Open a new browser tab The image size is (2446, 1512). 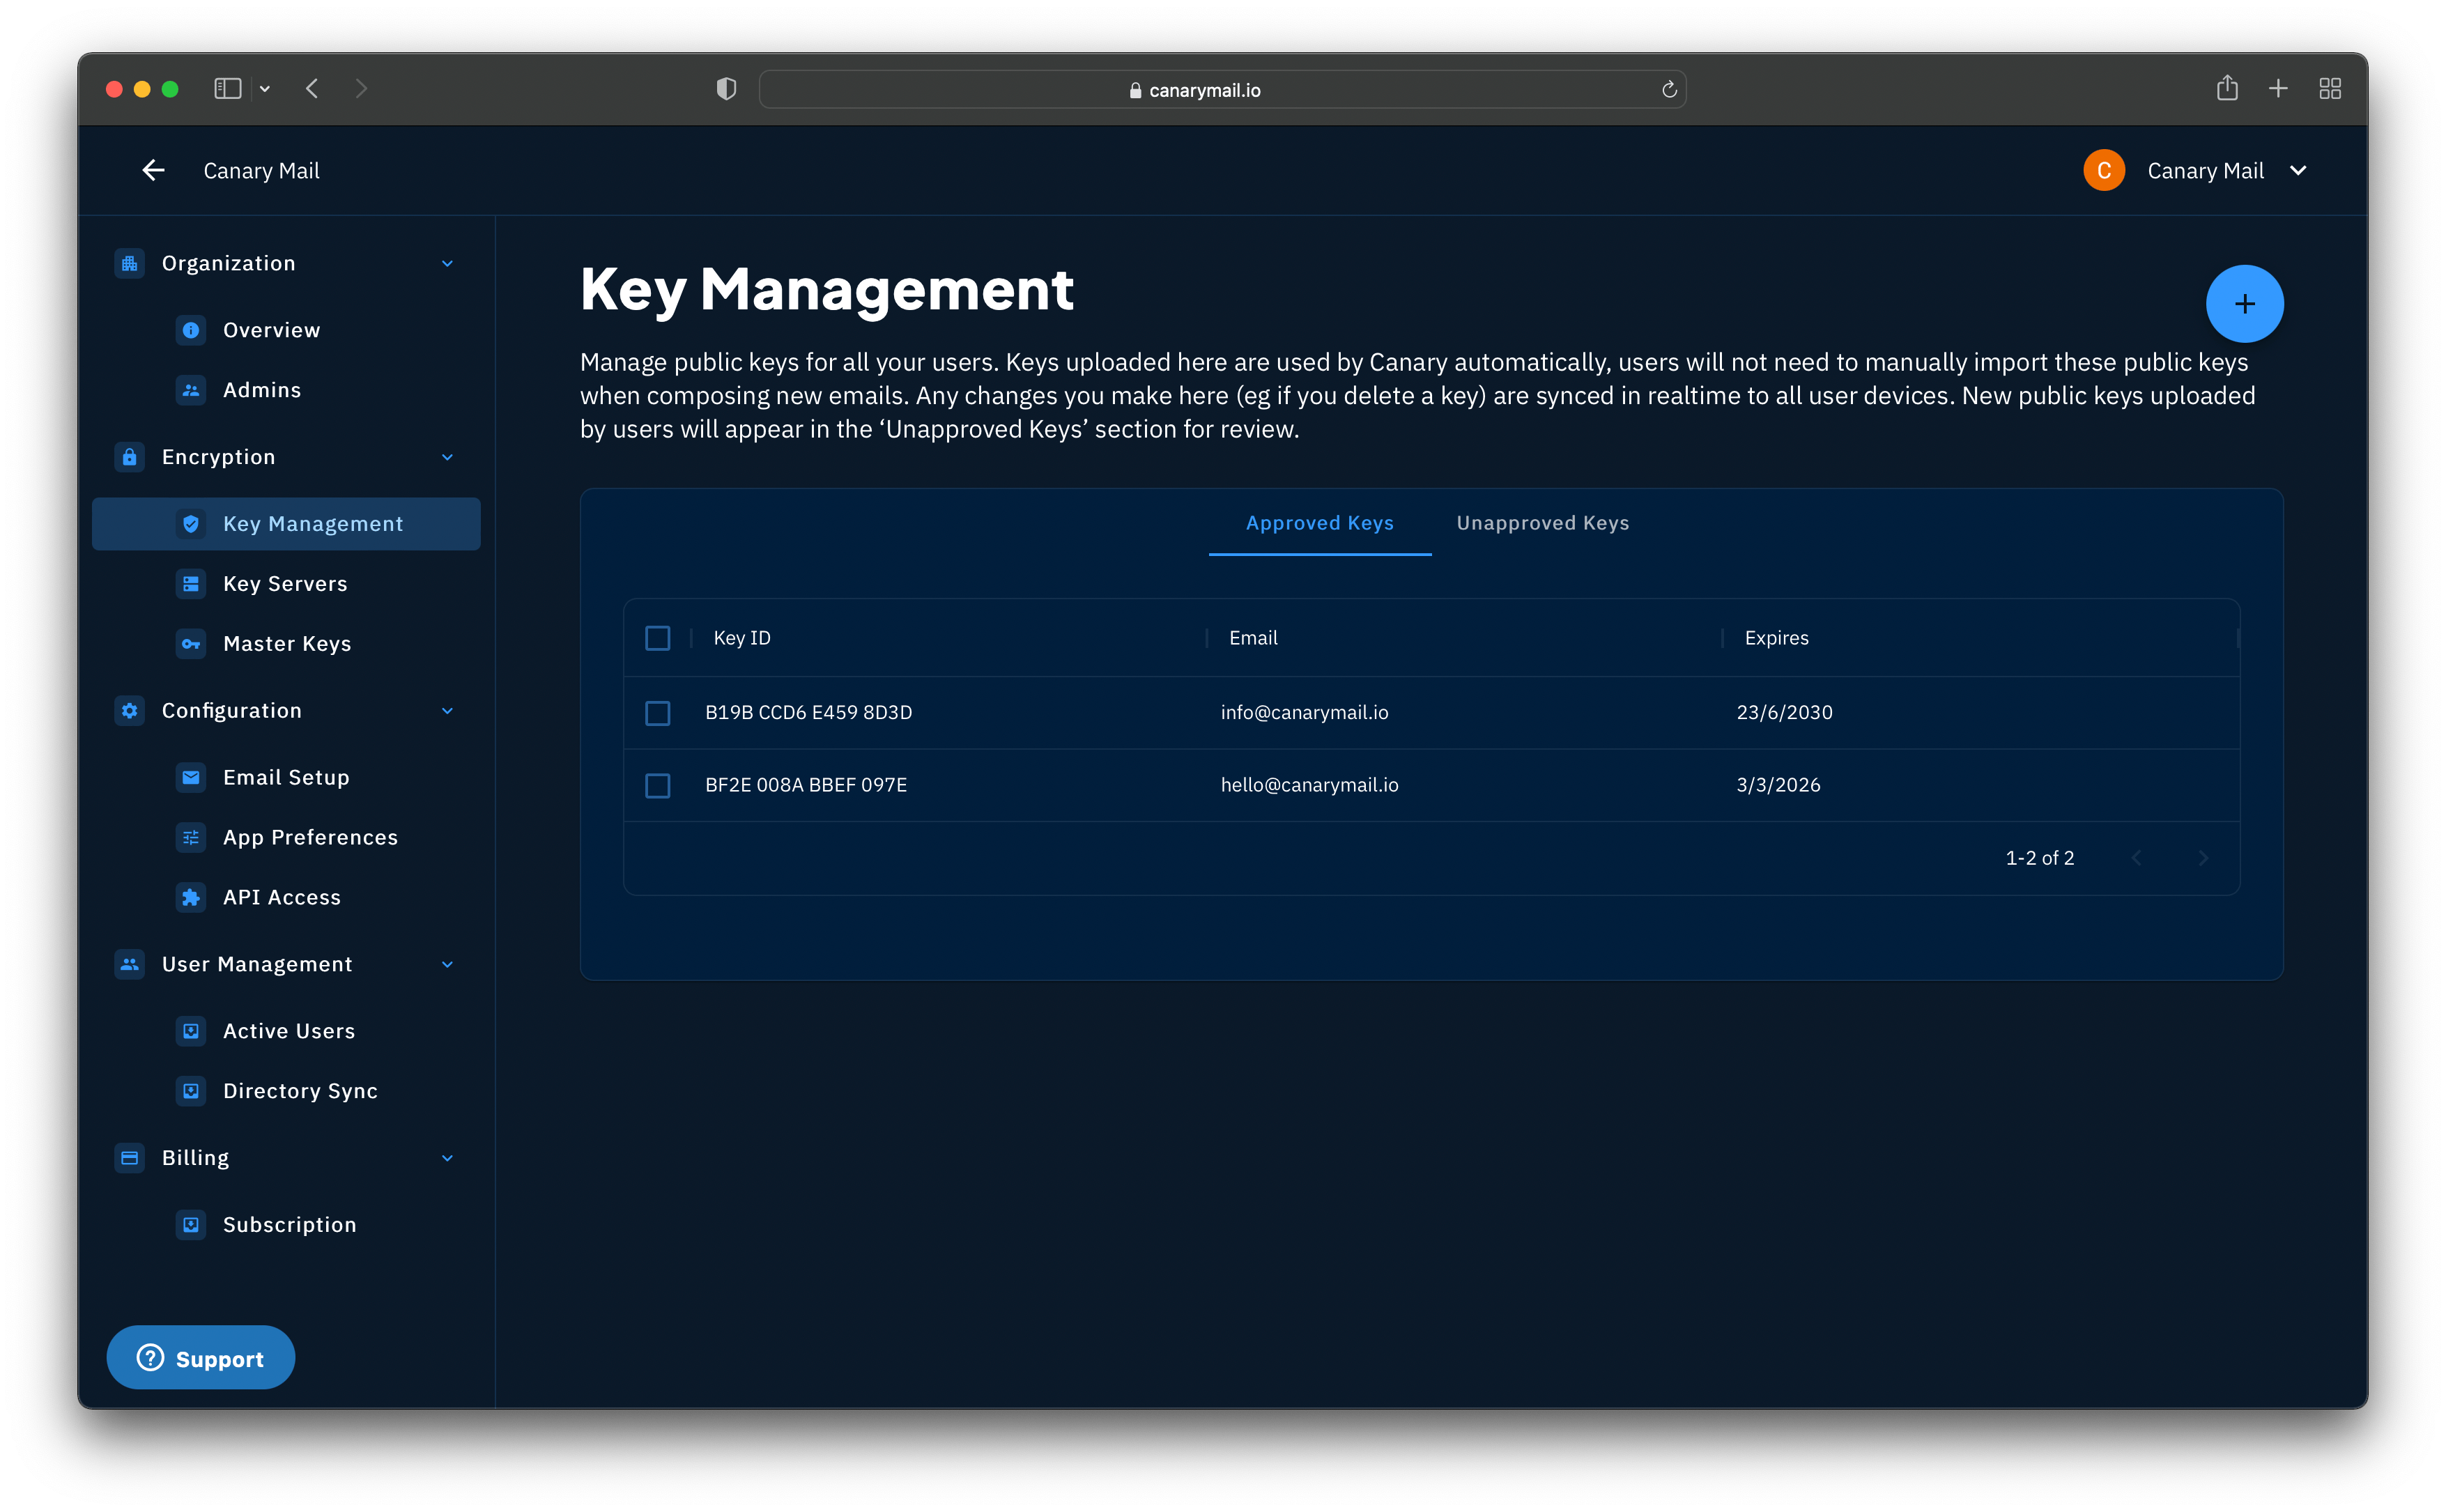(x=2278, y=89)
